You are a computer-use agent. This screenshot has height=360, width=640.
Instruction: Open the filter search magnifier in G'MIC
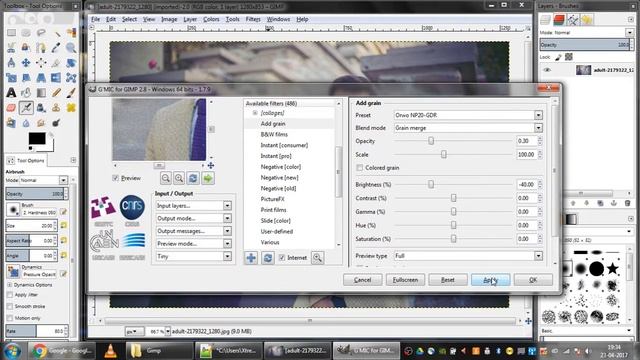[x=317, y=258]
